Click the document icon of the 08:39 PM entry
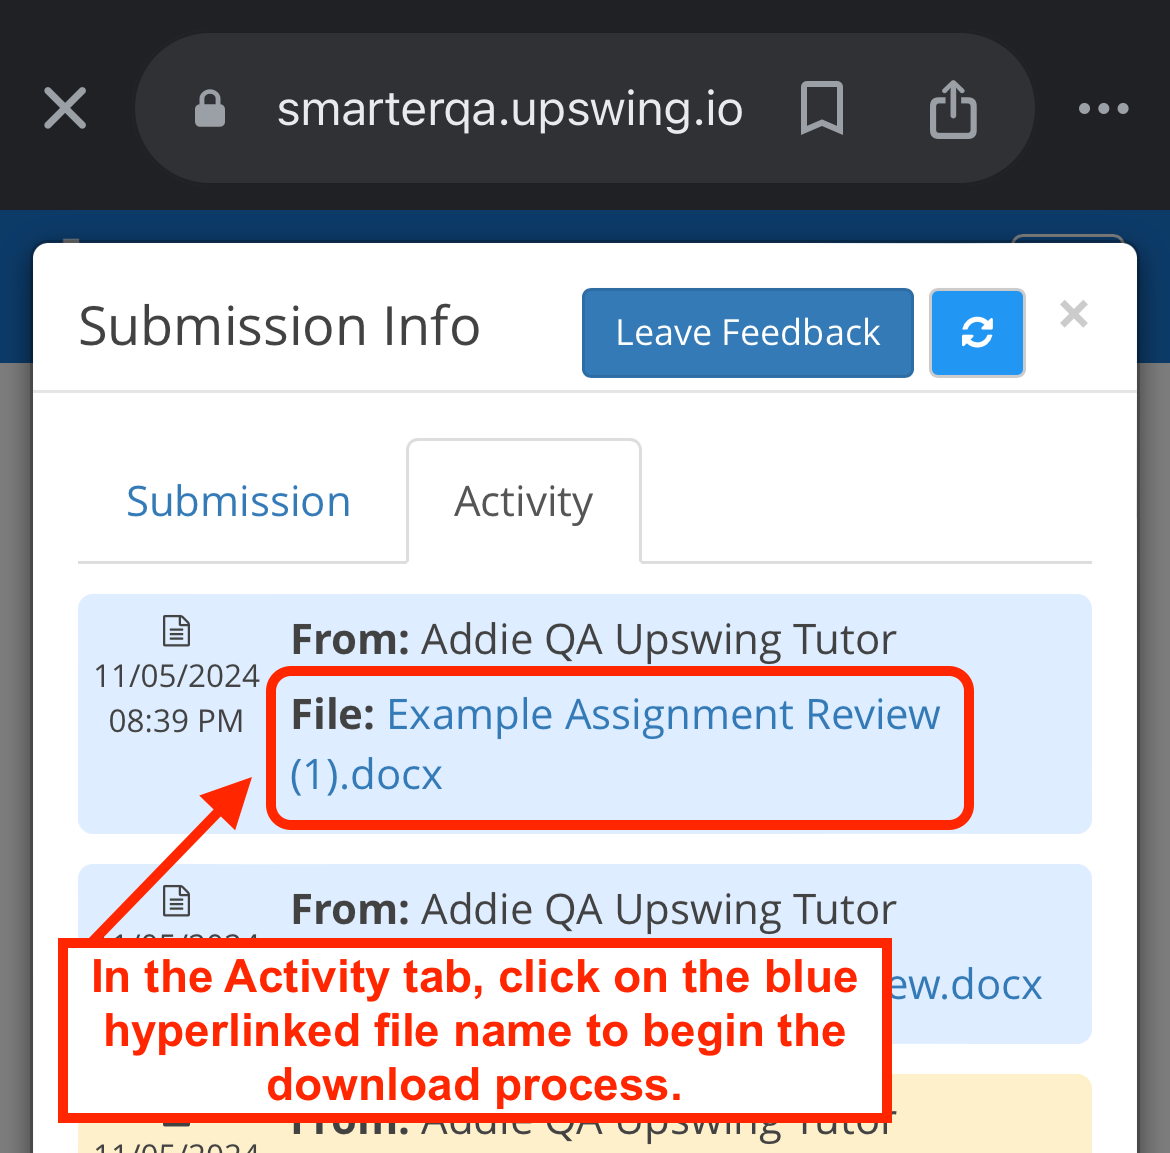 coord(177,631)
